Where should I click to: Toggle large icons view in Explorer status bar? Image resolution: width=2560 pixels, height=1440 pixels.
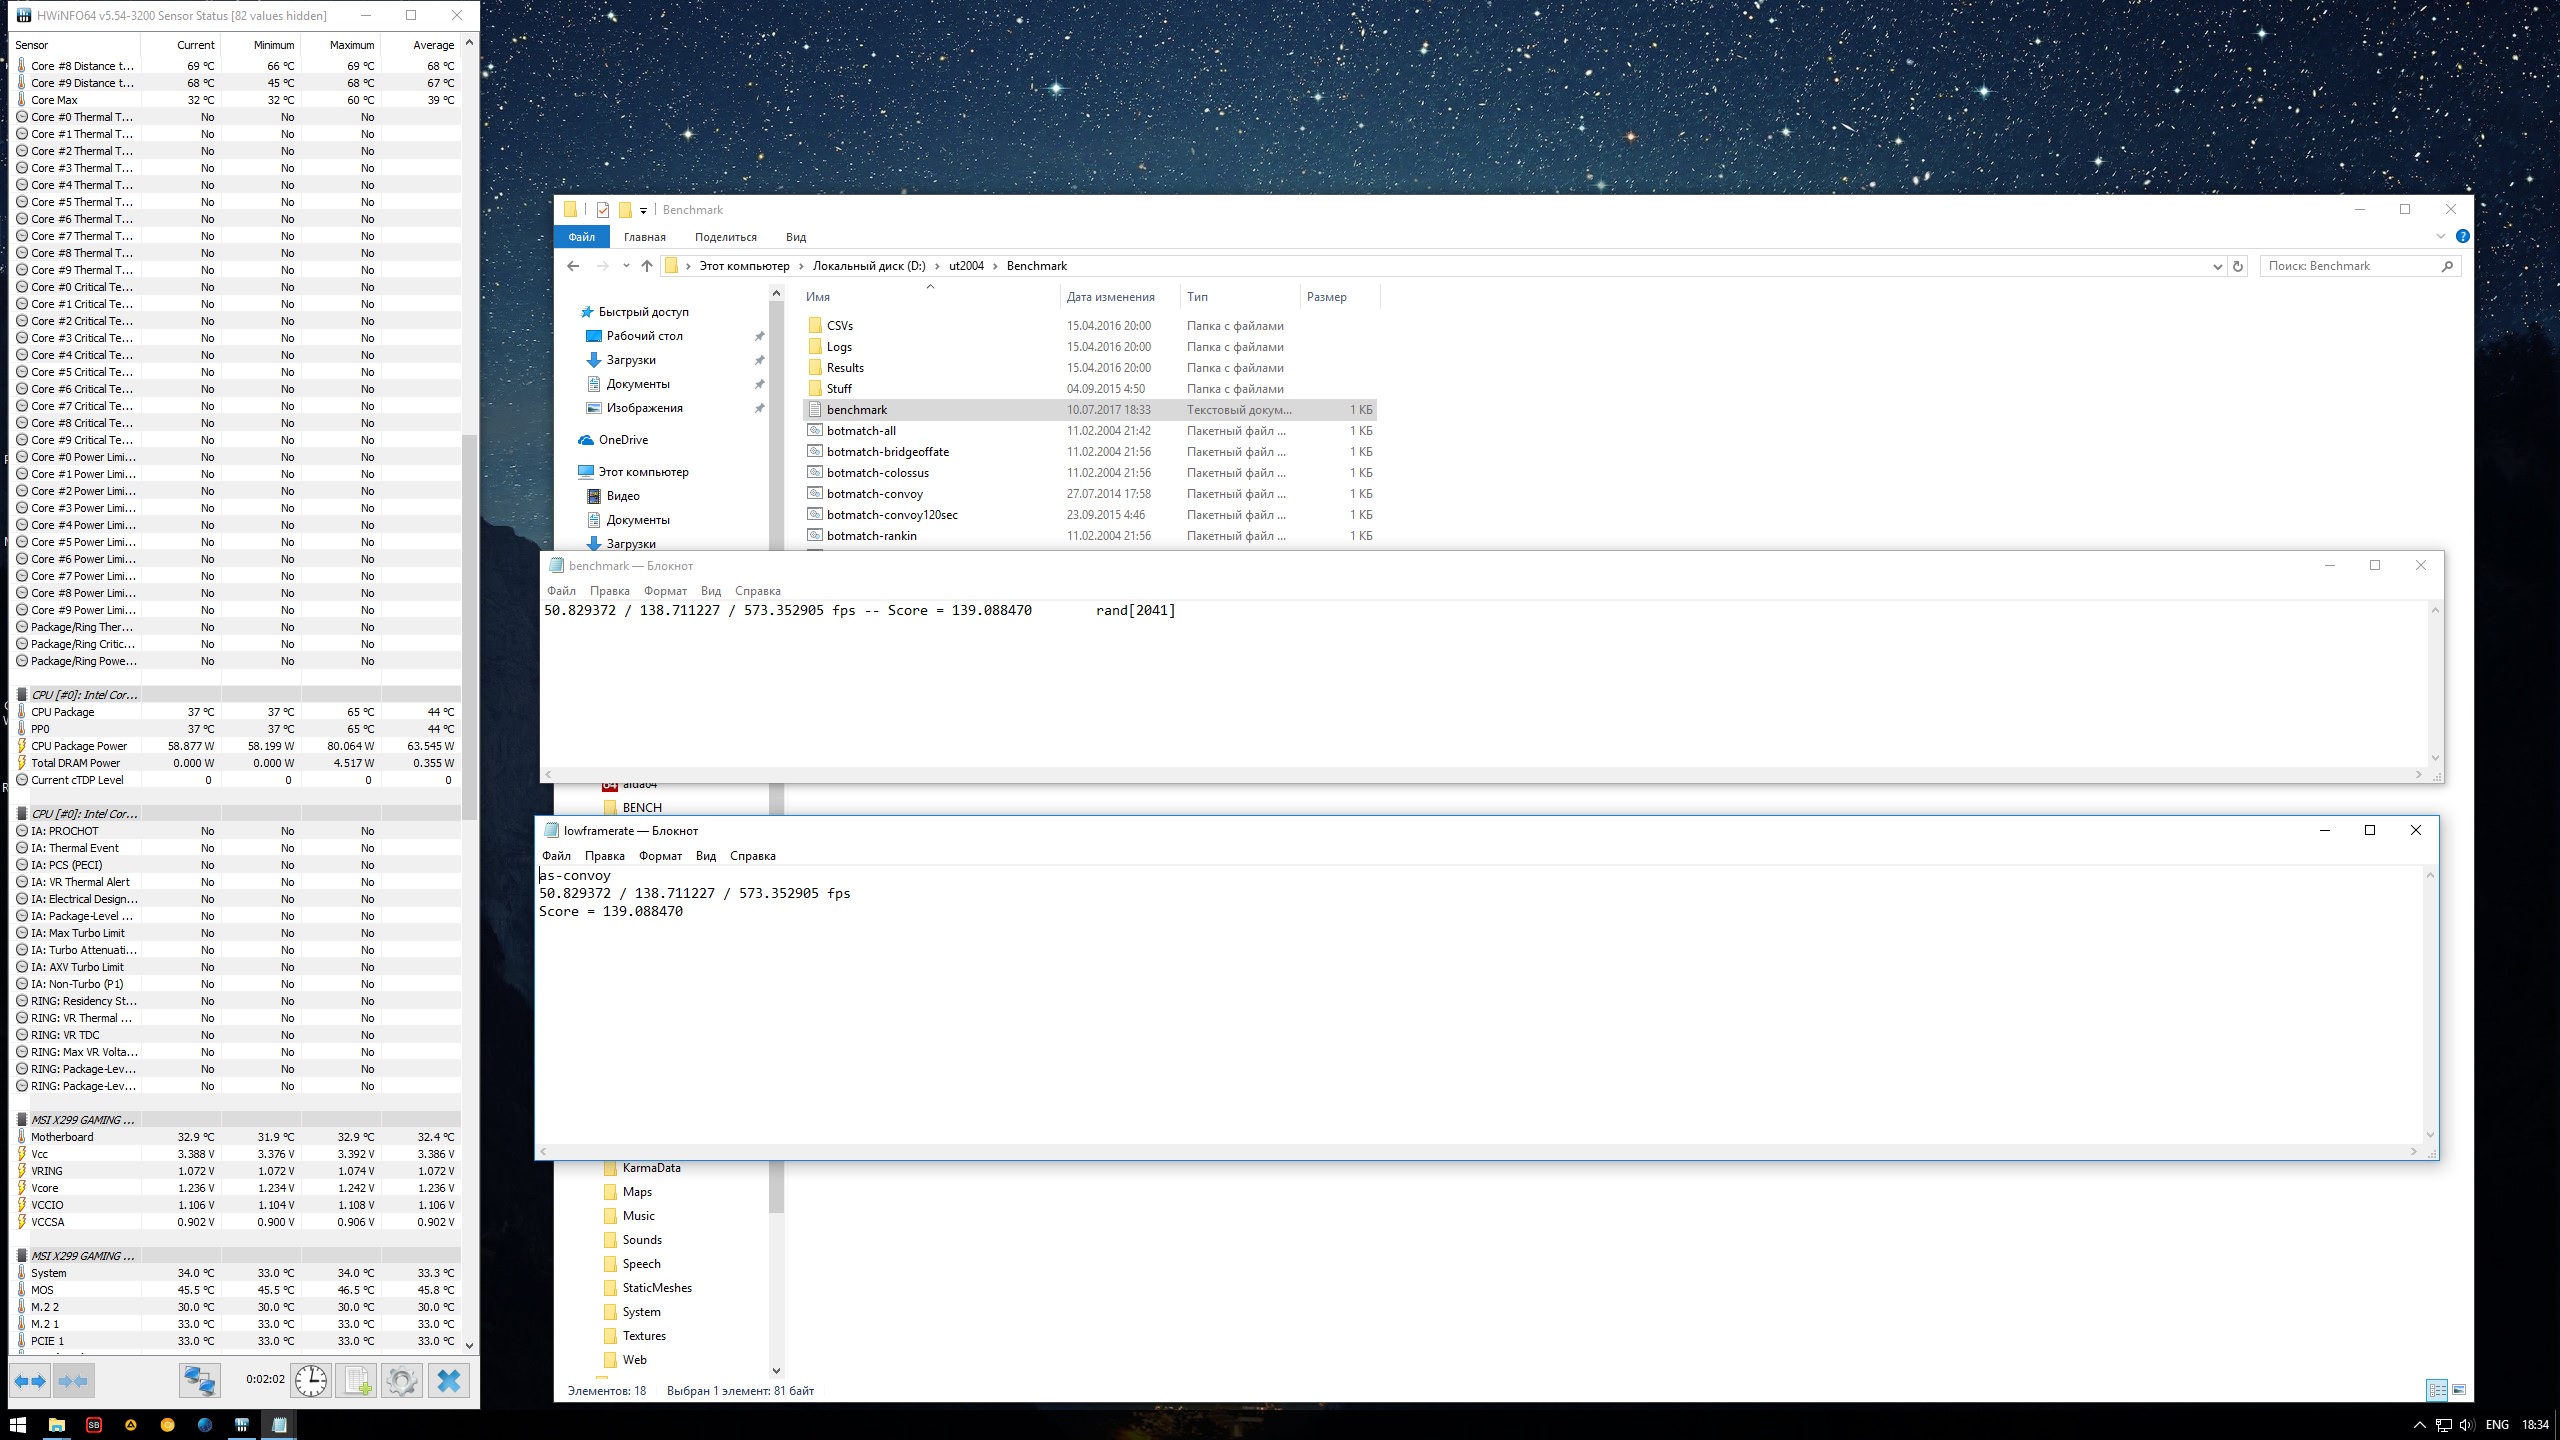click(x=2459, y=1390)
